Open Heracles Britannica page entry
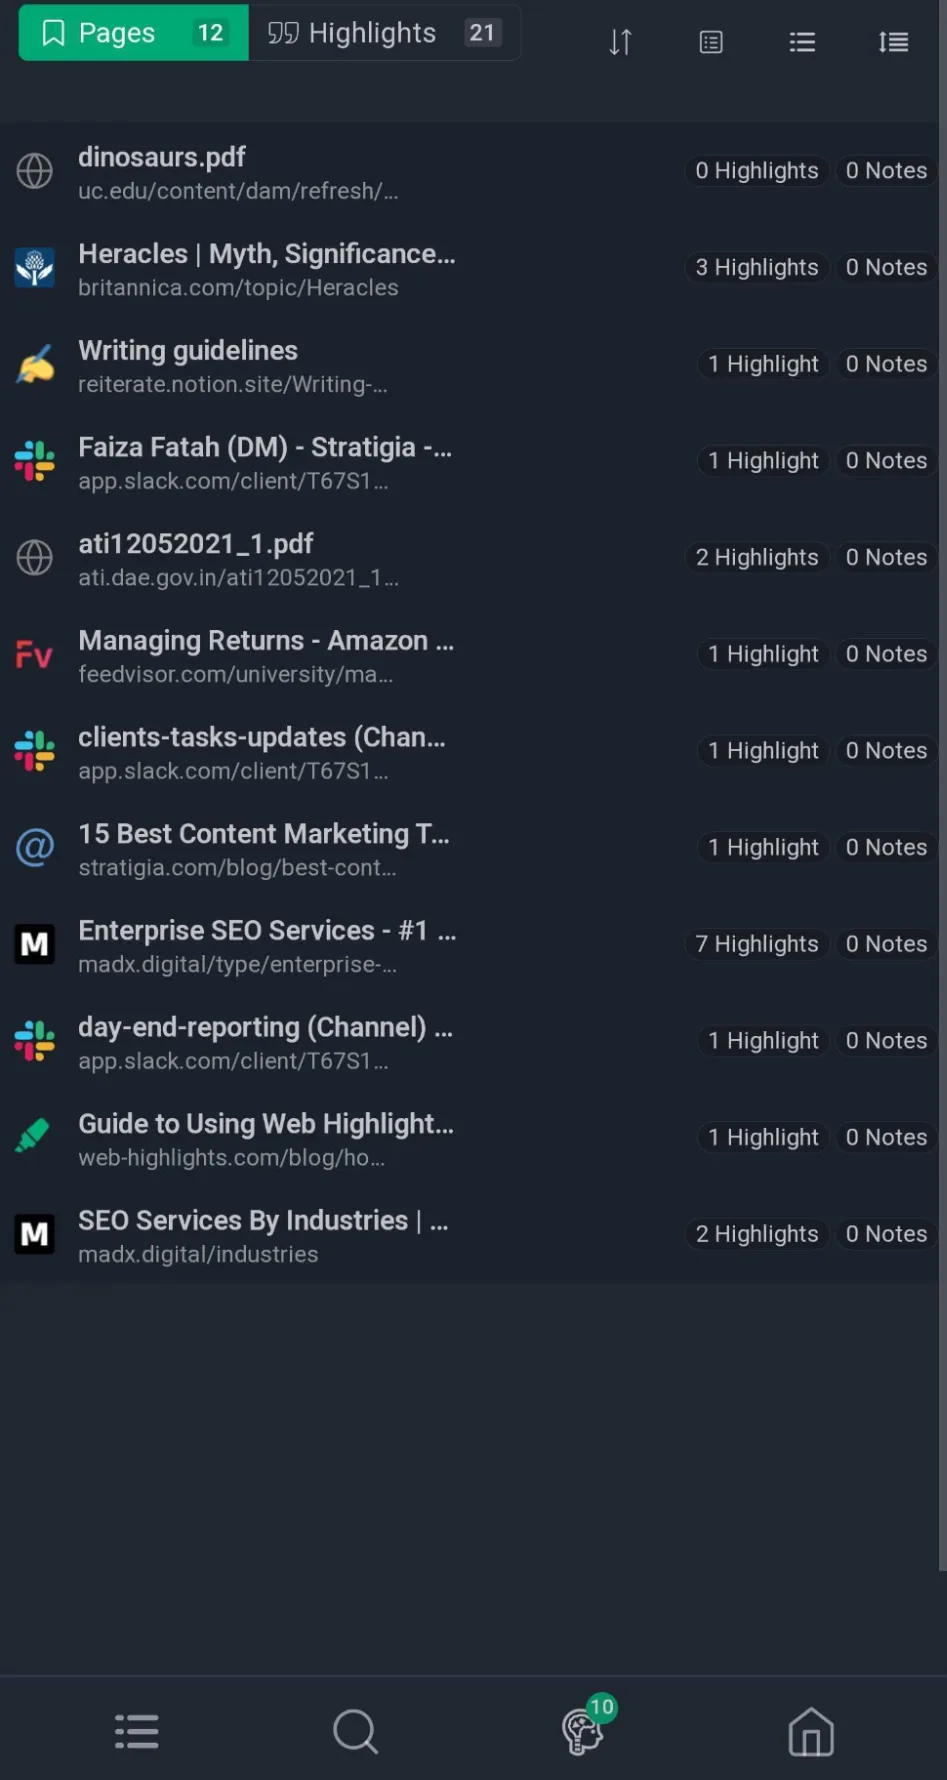 pos(470,269)
